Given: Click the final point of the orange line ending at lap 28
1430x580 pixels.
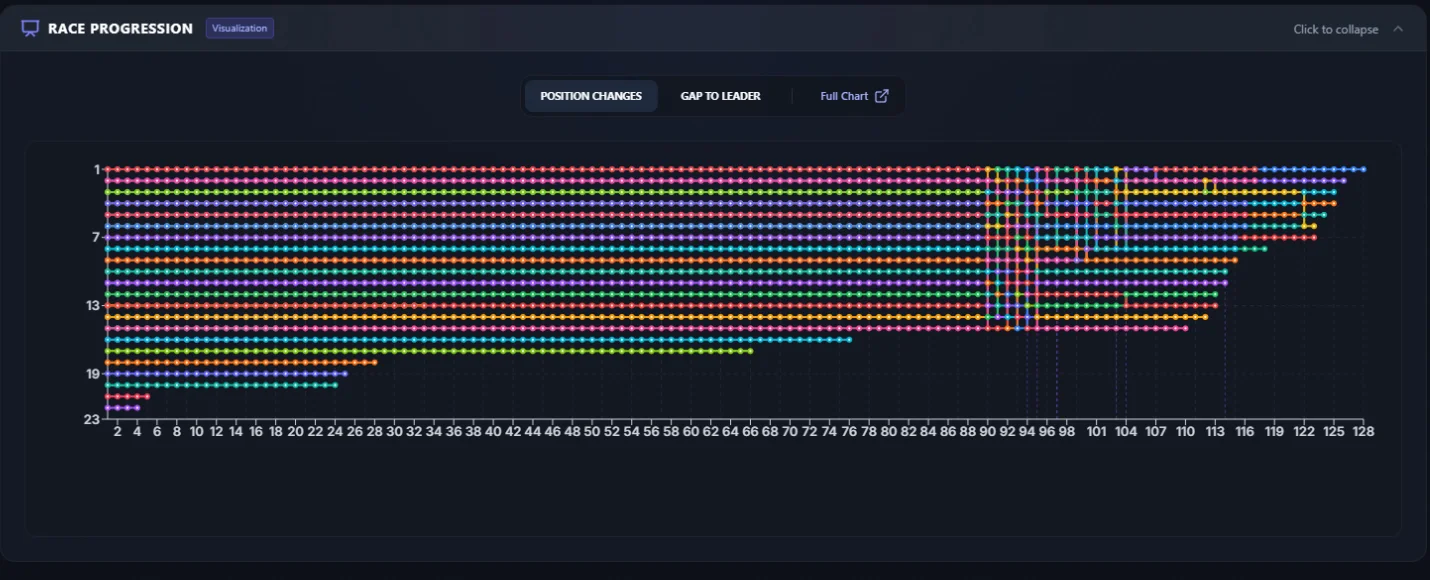Looking at the screenshot, I should point(374,362).
